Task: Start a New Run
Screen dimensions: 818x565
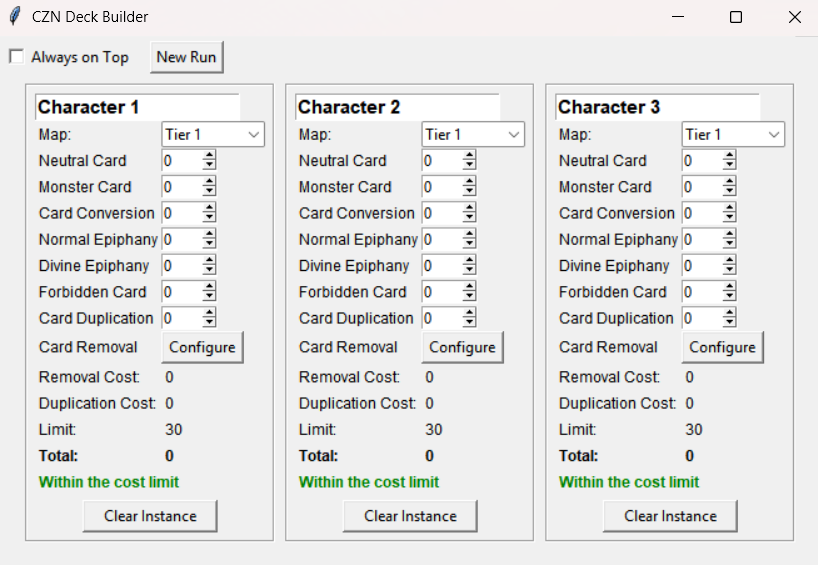Action: [186, 57]
